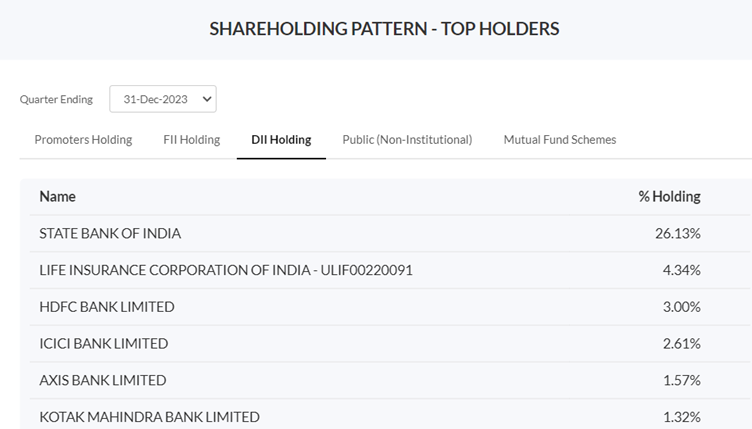Go to Public (Non-Institutional) tab

407,140
